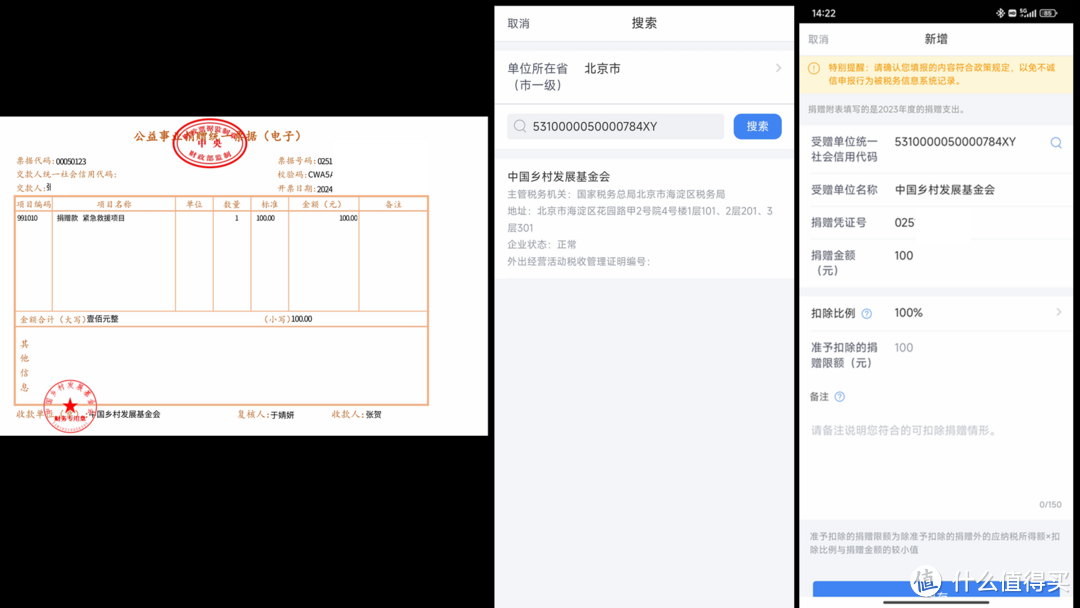Click the 北京市 province value
1080x608 pixels.
[x=602, y=68]
